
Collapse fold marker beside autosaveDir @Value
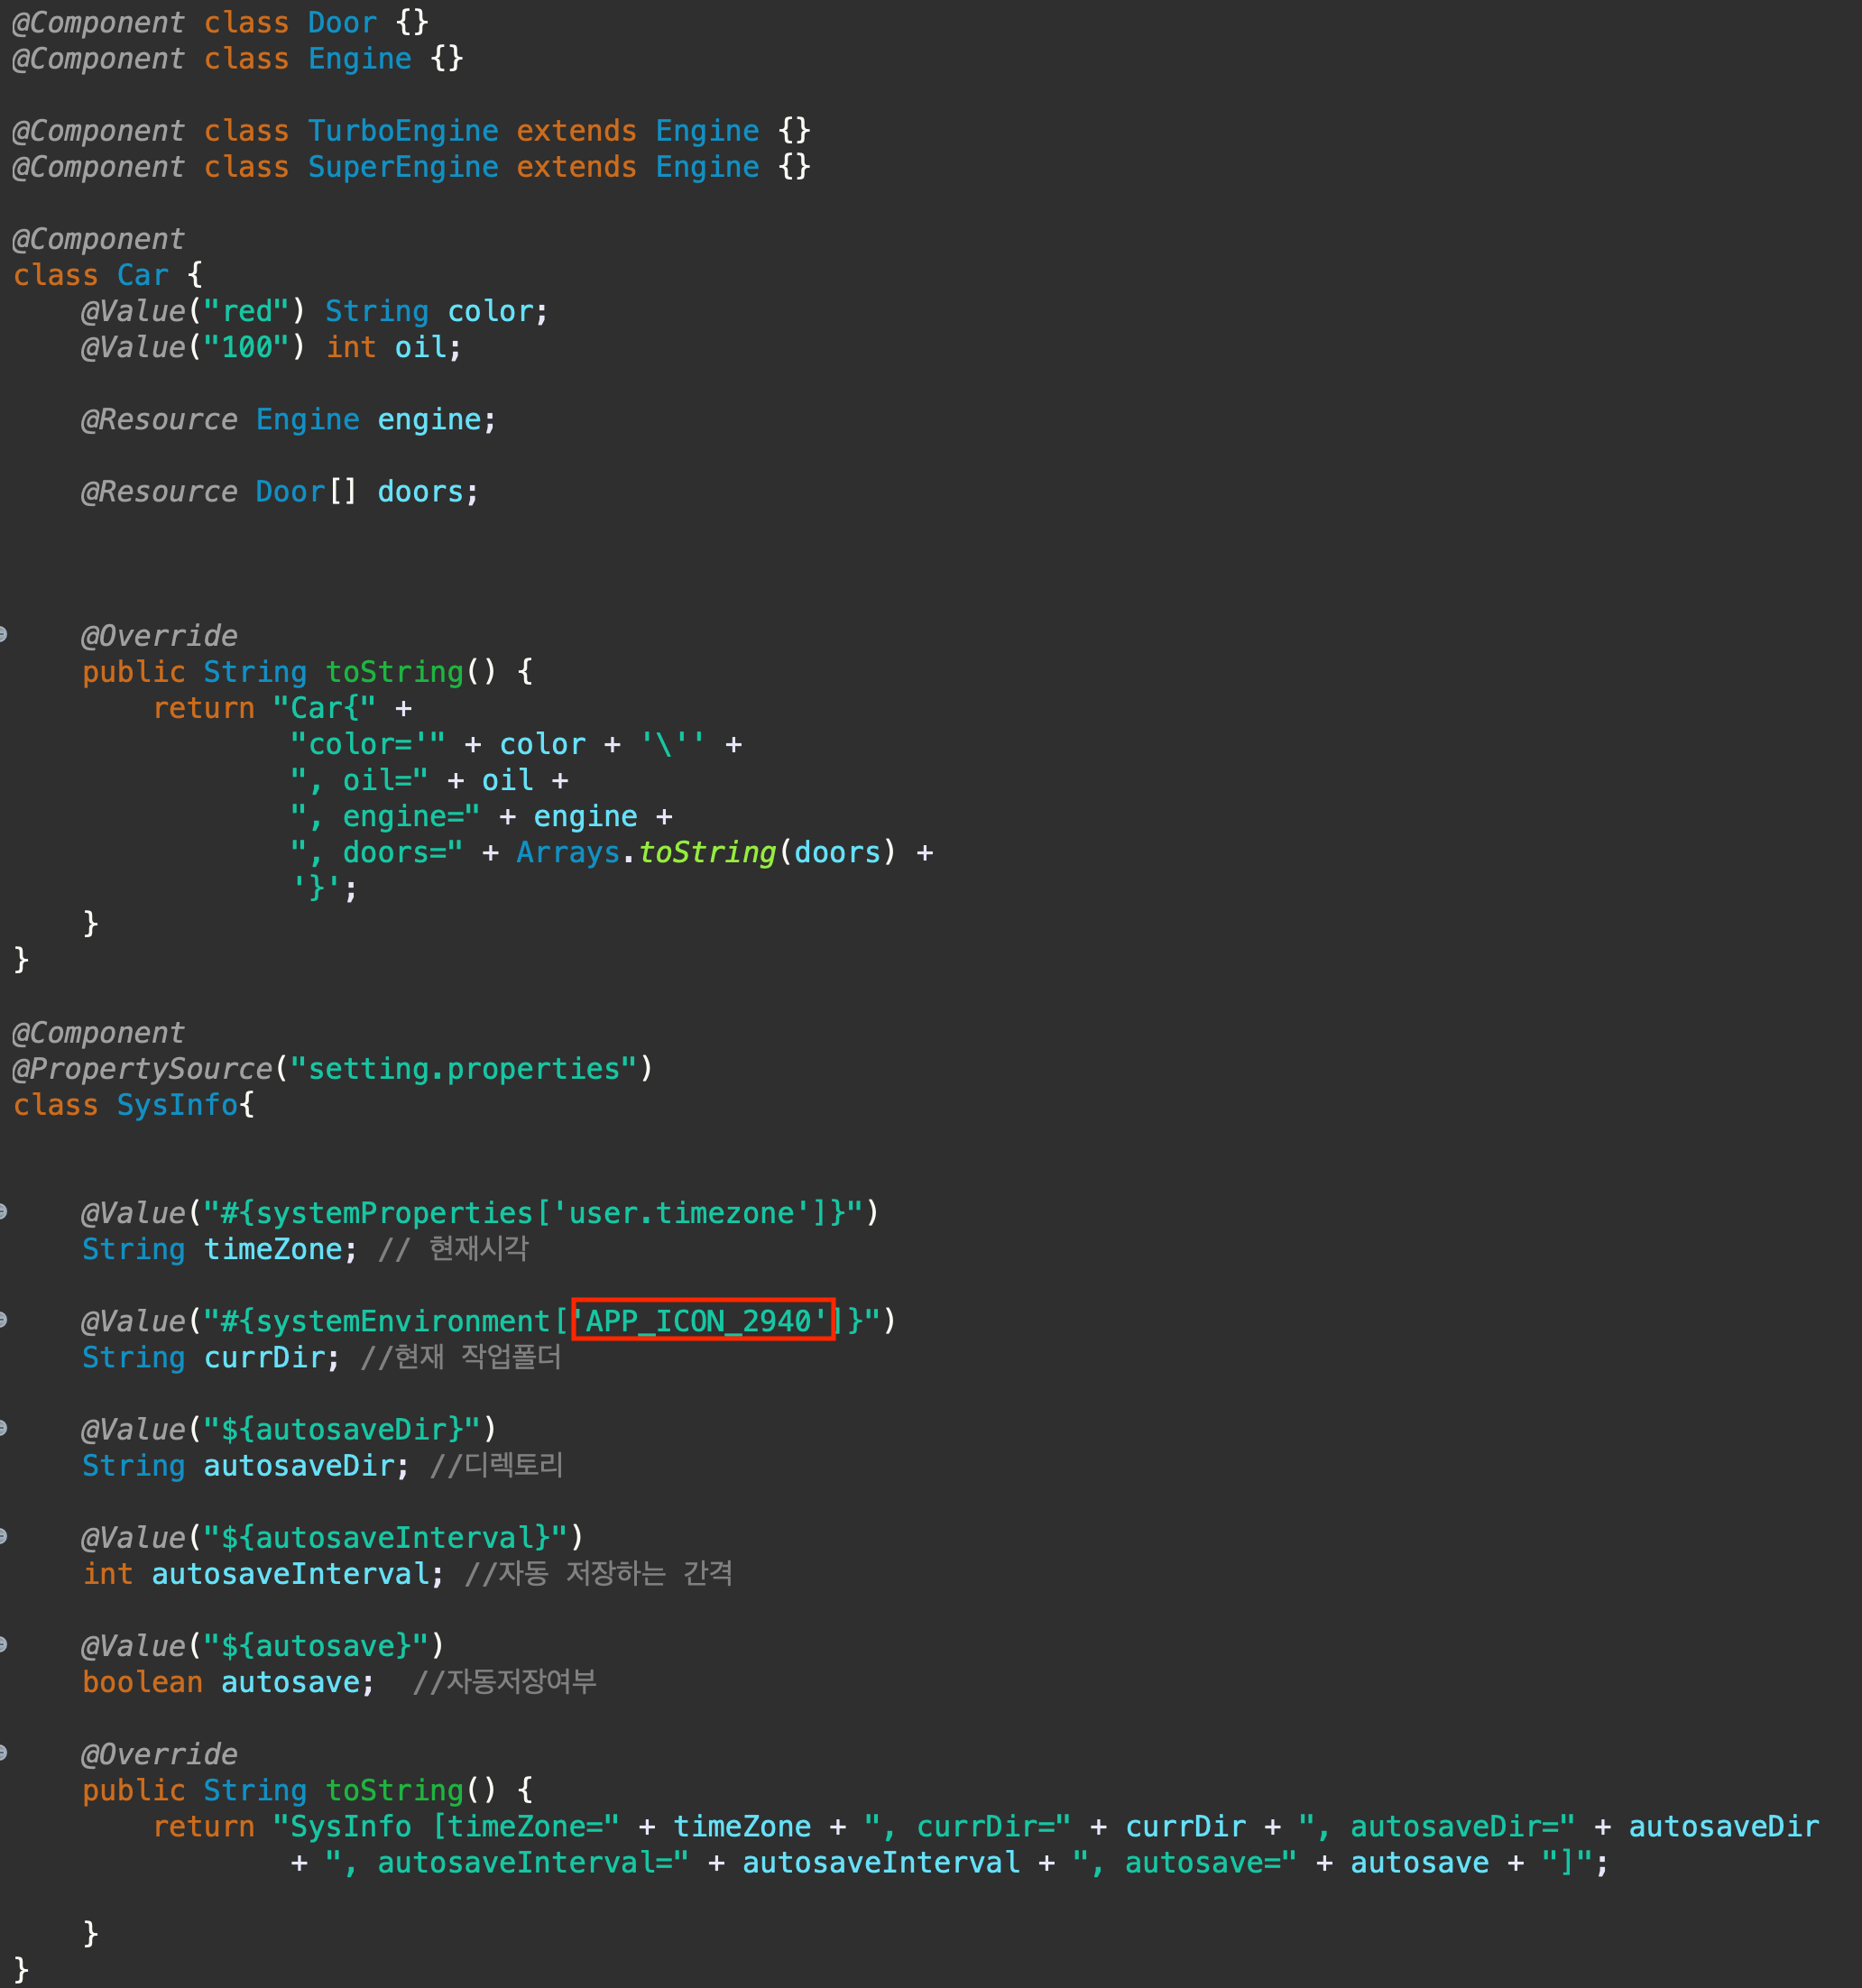pos(3,1428)
